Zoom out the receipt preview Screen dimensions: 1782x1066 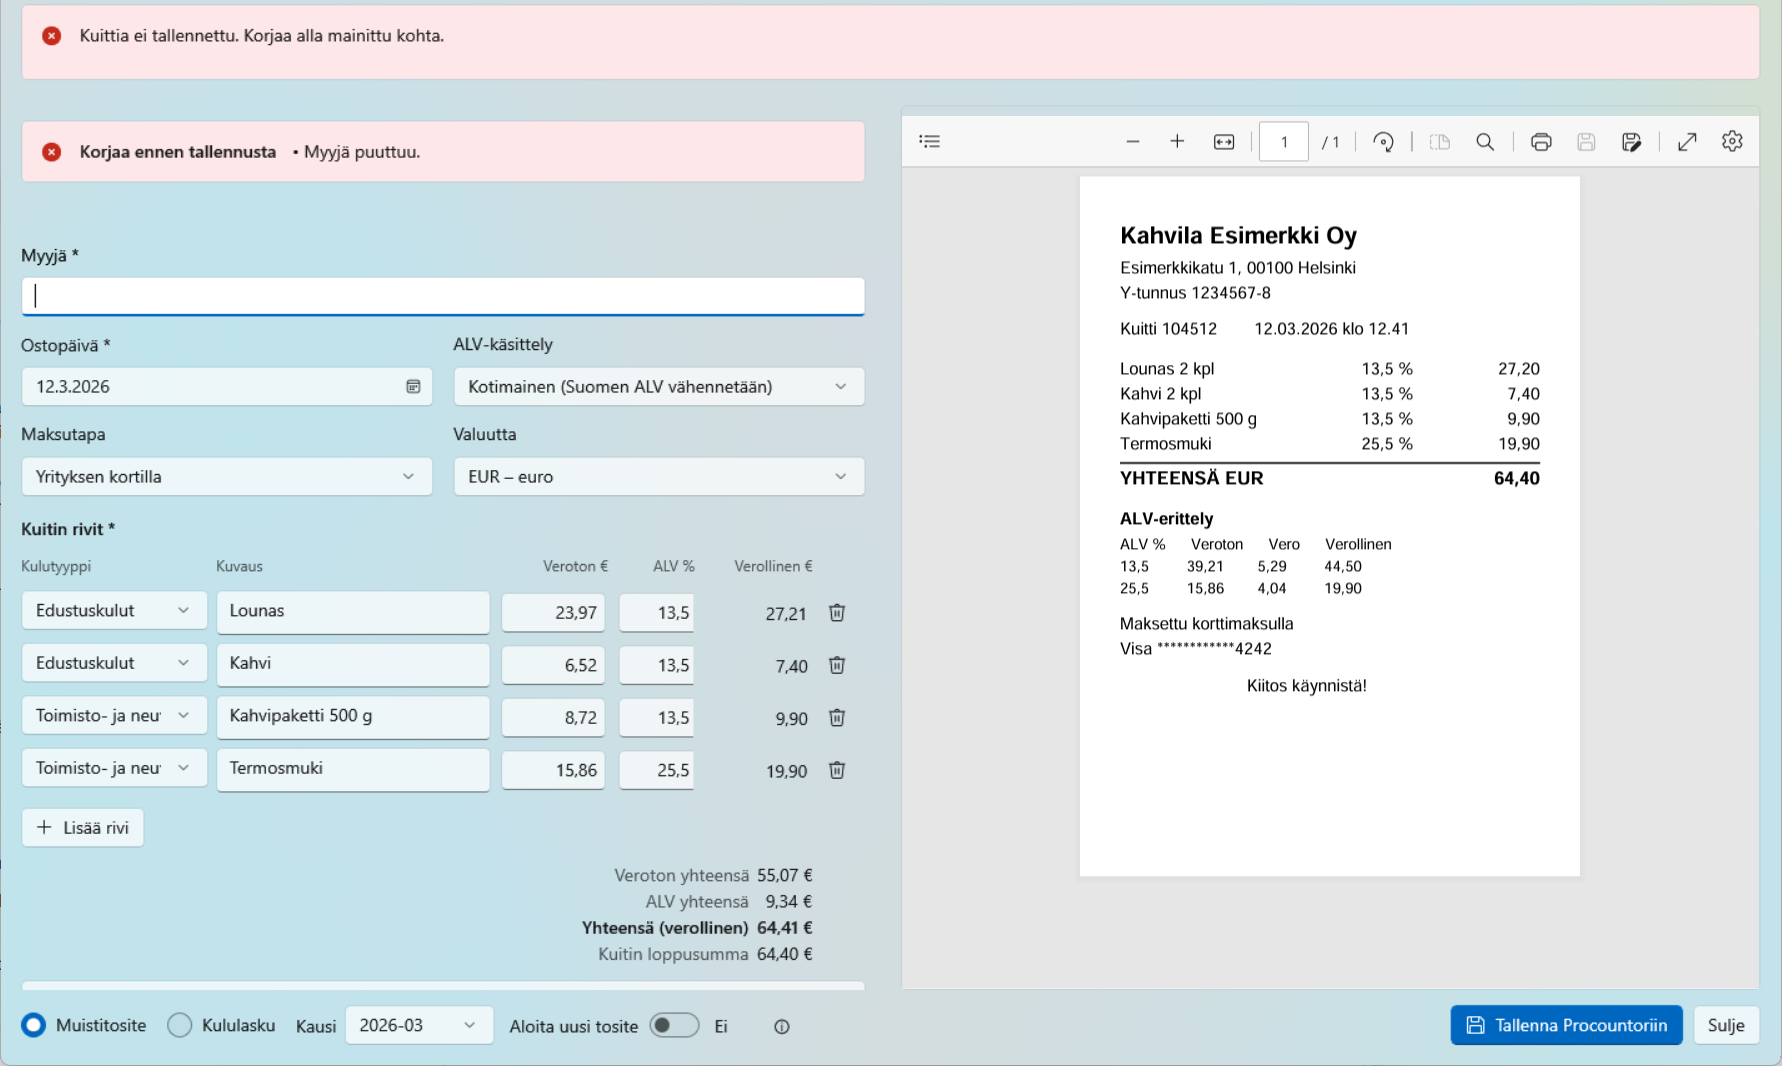tap(1132, 142)
